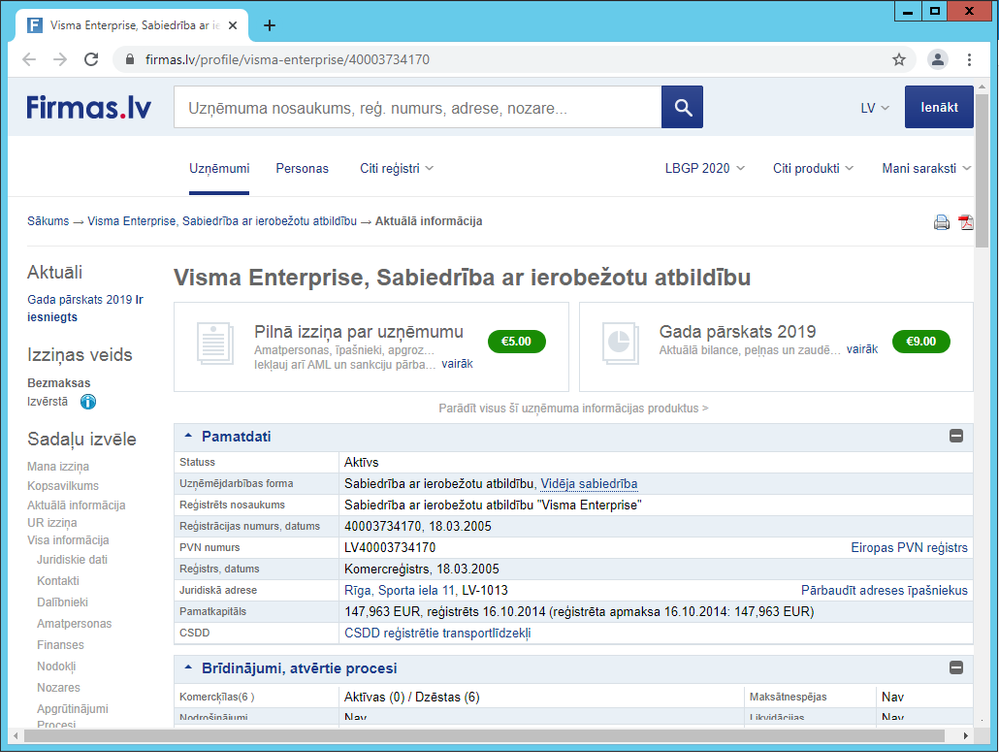Open Amatpersonas in sidebar

[x=74, y=624]
